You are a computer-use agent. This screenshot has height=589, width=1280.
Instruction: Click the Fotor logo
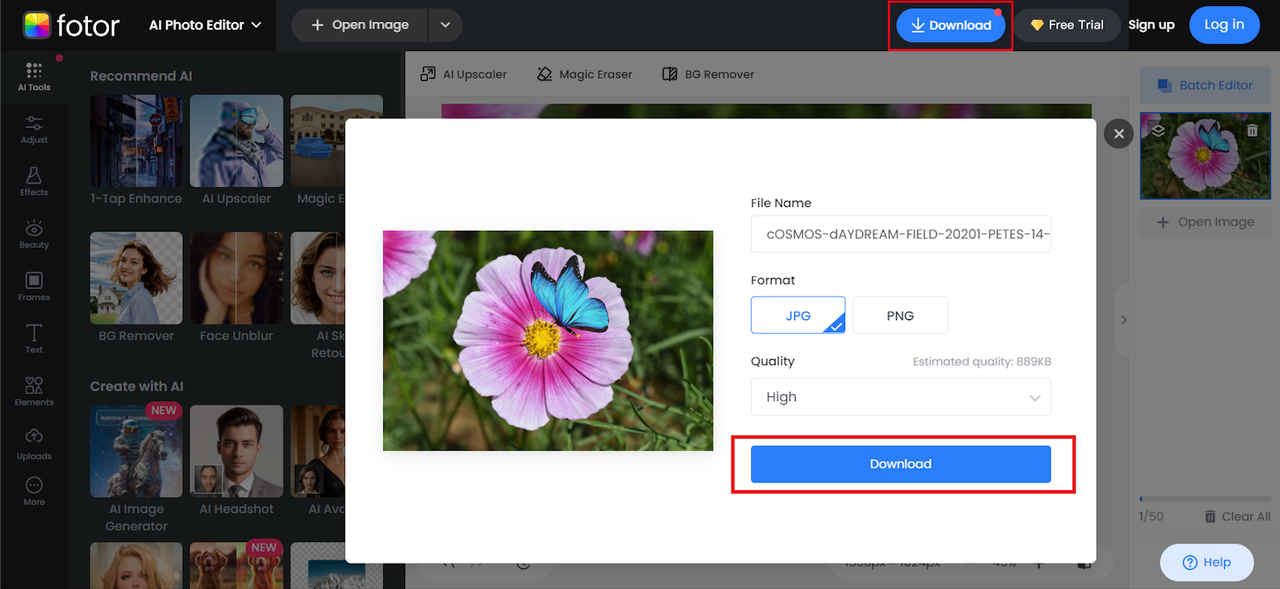tap(70, 25)
